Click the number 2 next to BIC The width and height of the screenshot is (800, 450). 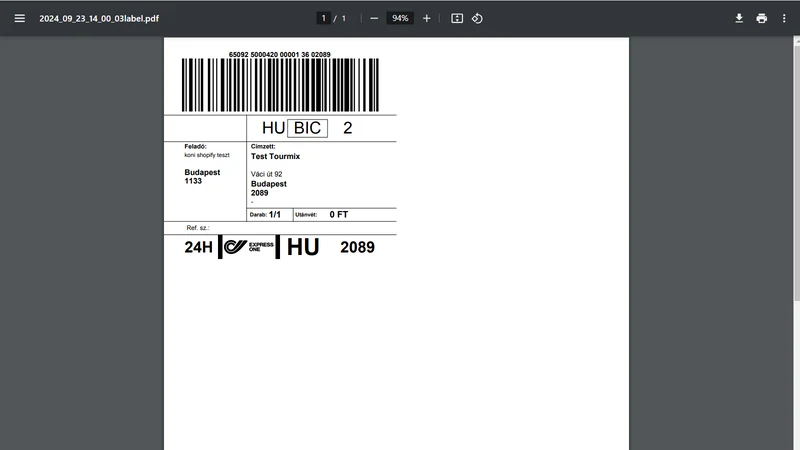click(x=347, y=128)
